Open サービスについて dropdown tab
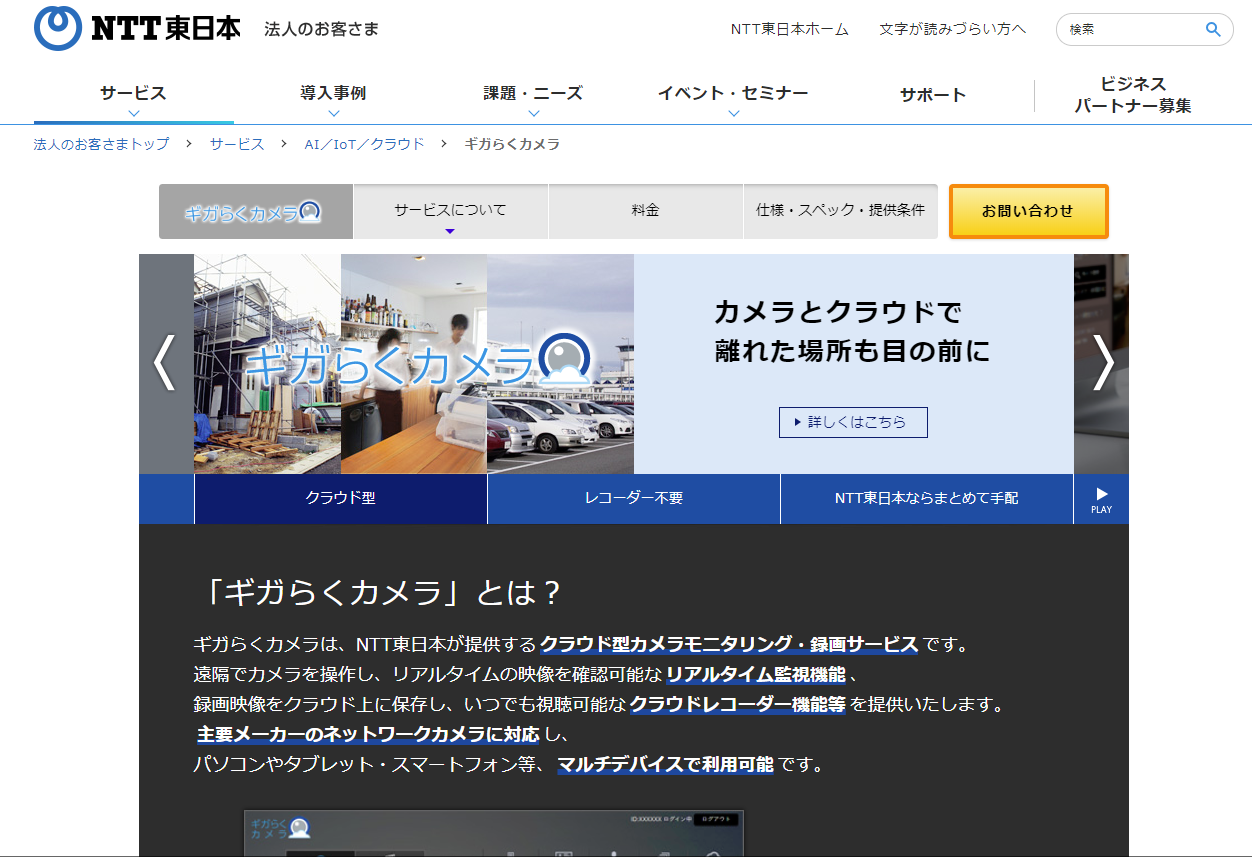Viewport: 1252px width, 857px height. (x=450, y=211)
